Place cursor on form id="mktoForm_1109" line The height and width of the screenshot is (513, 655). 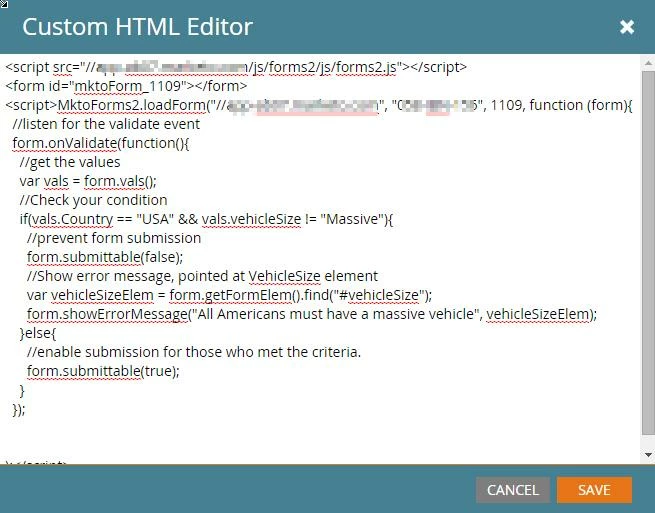(126, 86)
